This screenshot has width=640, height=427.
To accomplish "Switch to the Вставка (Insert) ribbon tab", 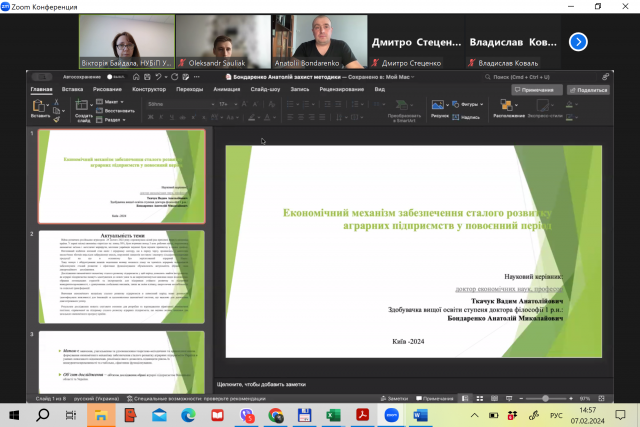I will (x=73, y=89).
